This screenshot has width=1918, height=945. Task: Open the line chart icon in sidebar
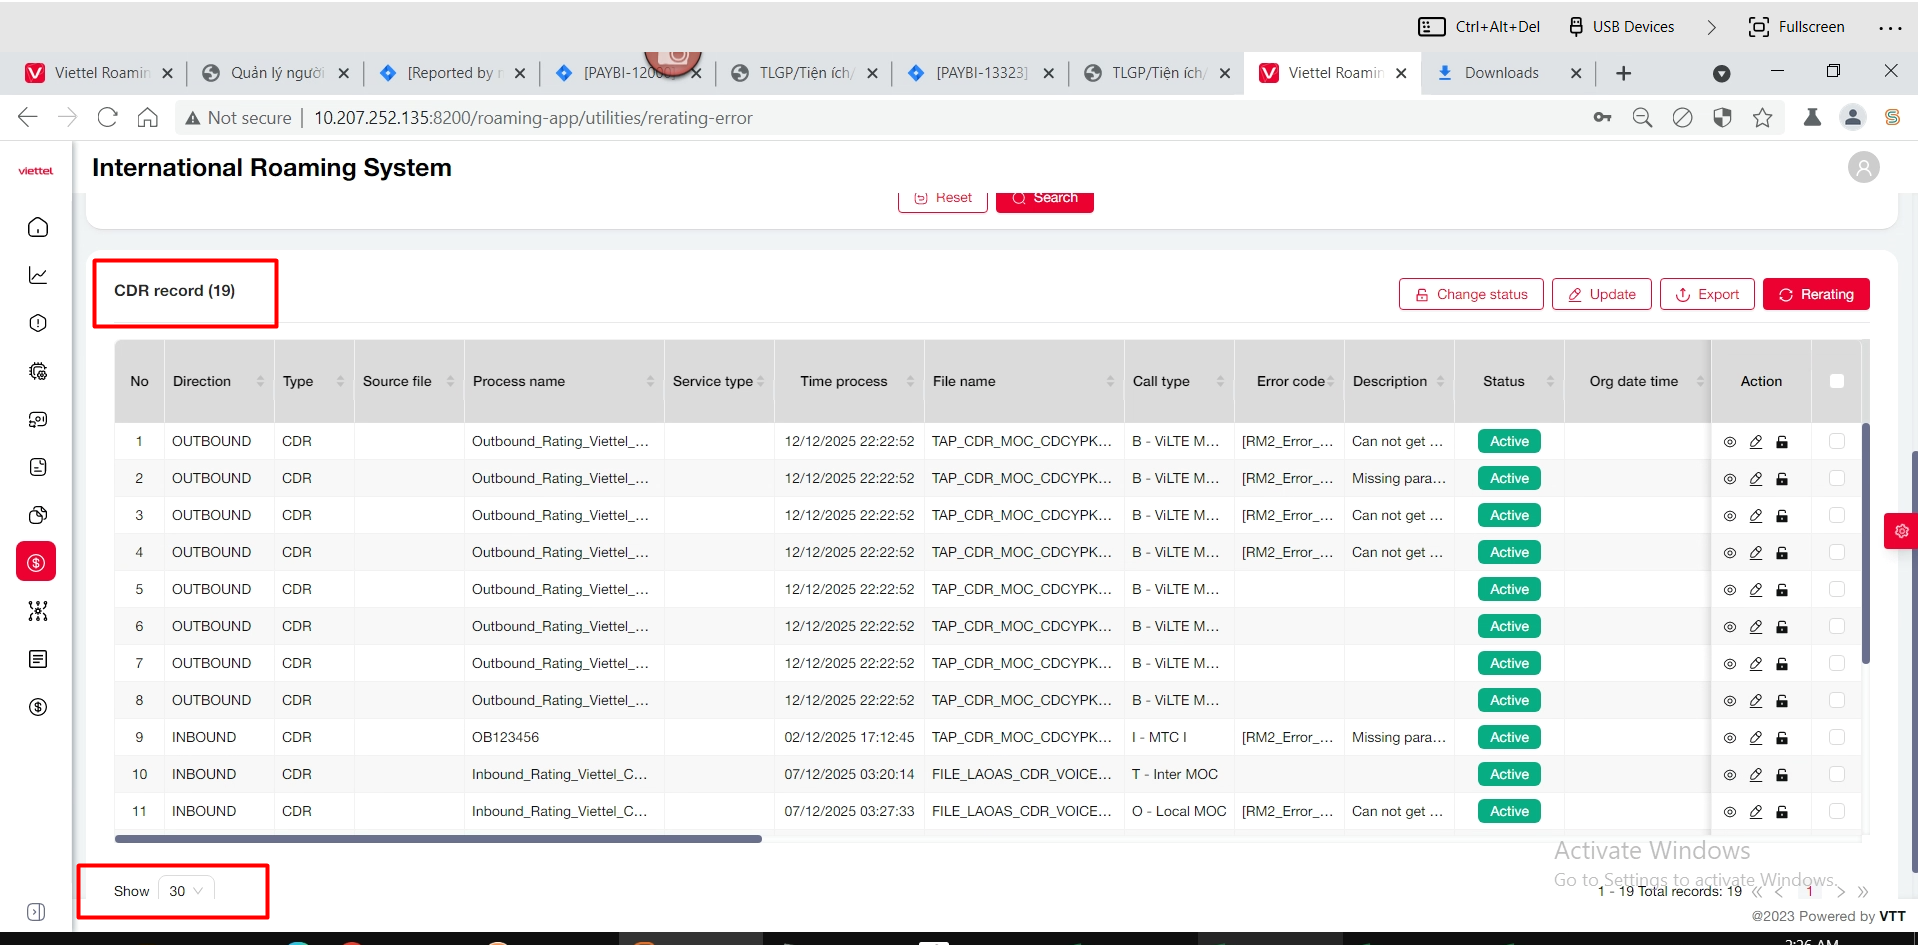38,275
